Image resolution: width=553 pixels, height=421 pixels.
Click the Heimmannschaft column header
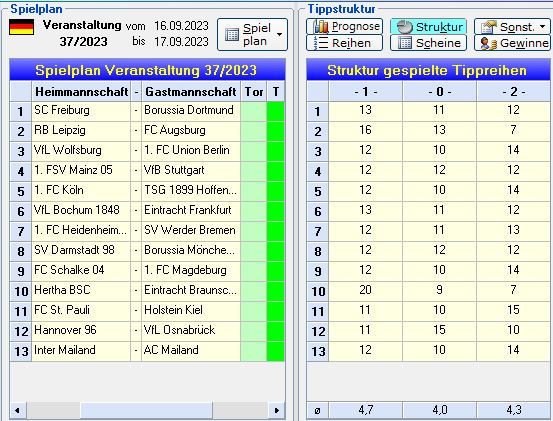81,92
